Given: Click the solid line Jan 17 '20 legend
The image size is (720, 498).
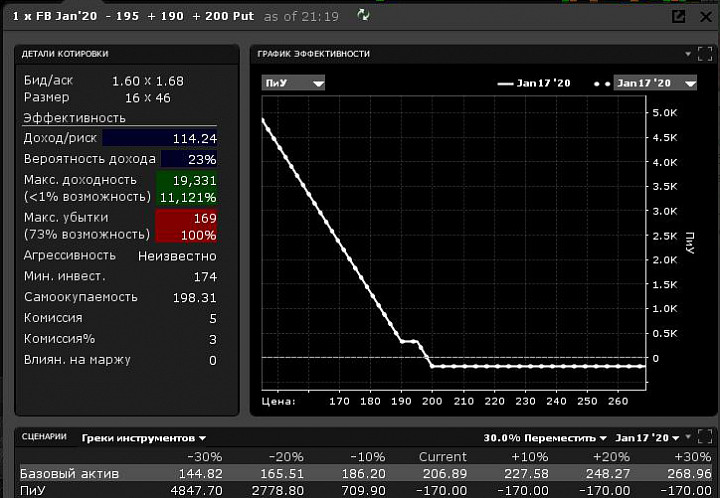Looking at the screenshot, I should (534, 83).
